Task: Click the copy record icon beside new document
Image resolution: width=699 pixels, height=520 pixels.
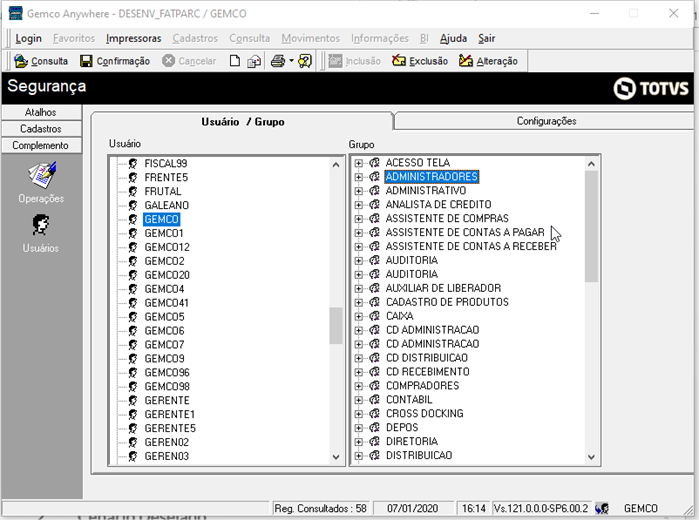Action: pos(254,61)
